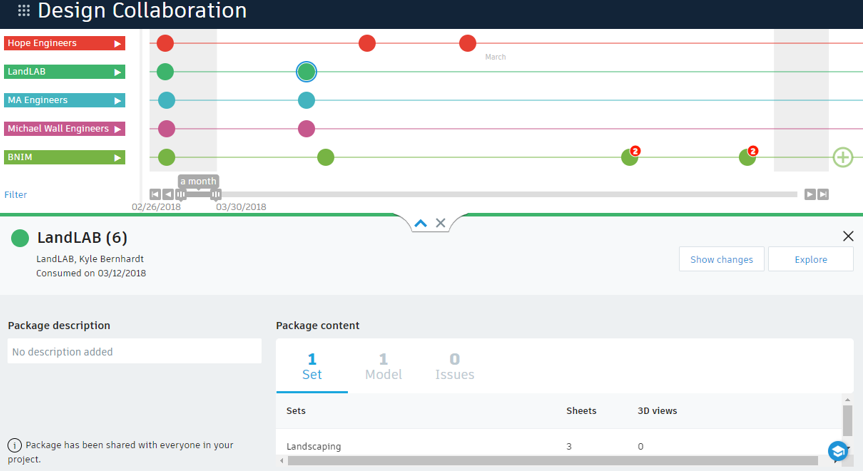
Task: Select second BNIM package dot
Action: click(x=326, y=157)
